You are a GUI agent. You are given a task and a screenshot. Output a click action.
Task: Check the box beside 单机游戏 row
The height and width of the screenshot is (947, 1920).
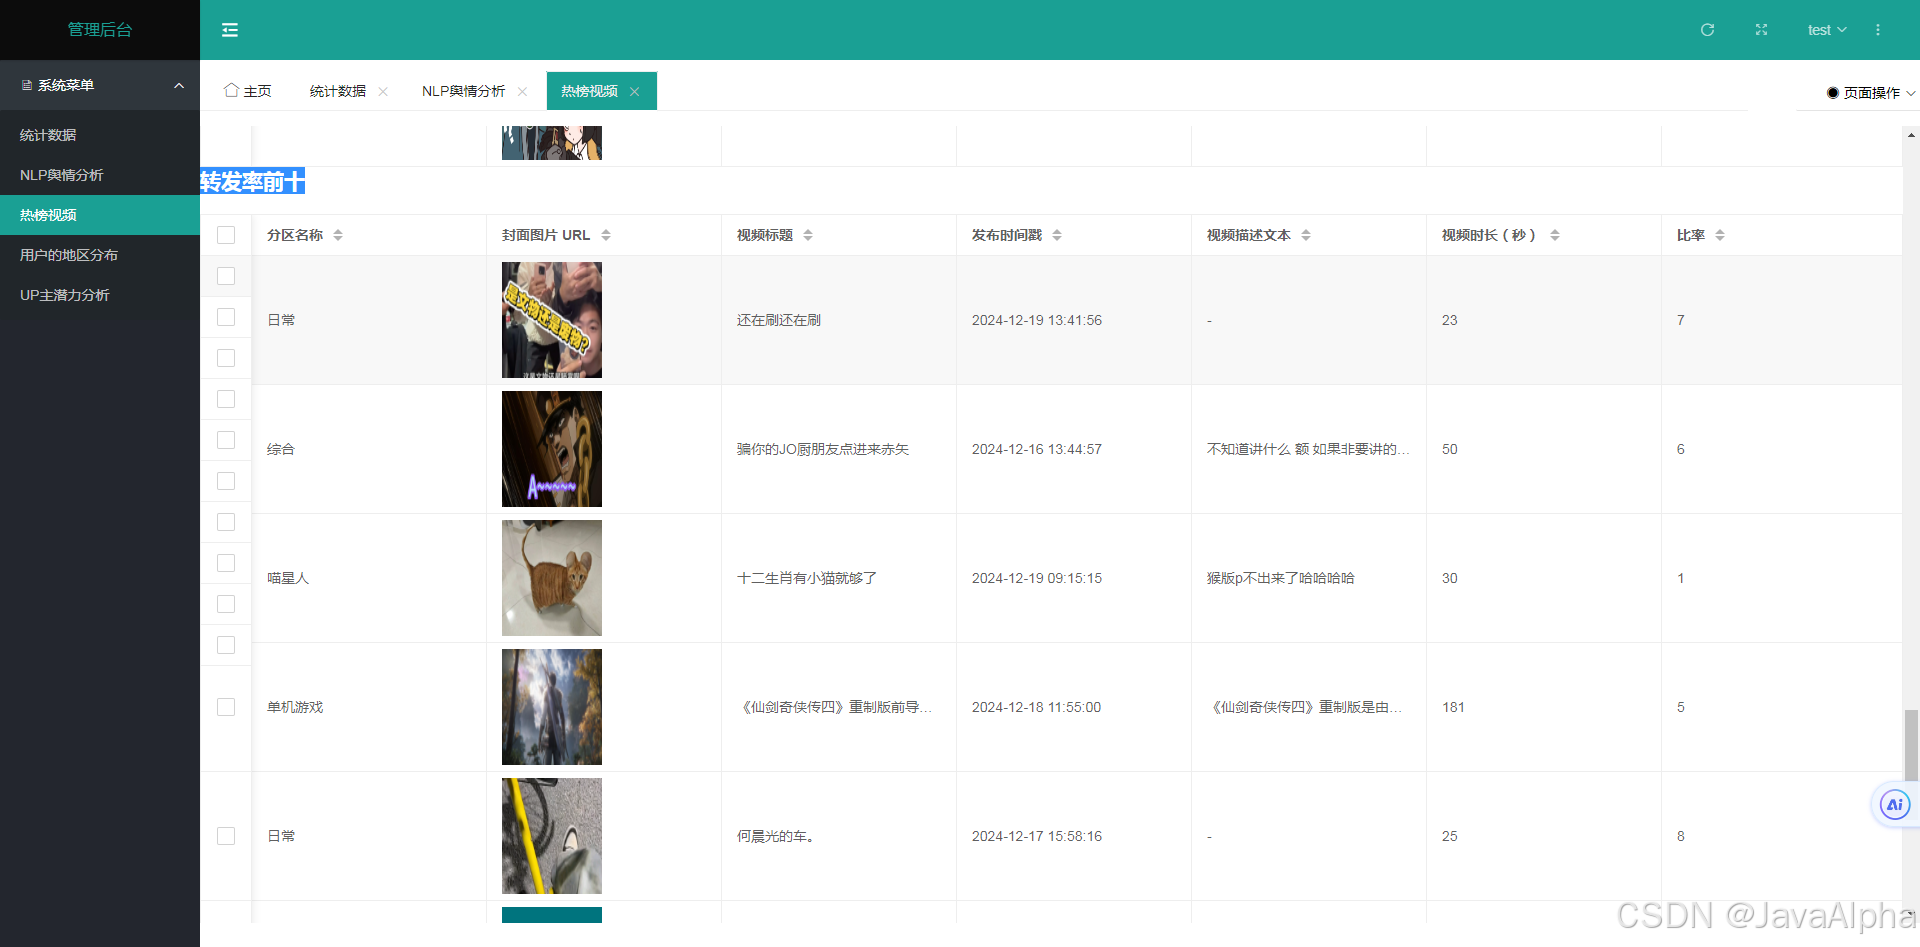click(x=226, y=707)
